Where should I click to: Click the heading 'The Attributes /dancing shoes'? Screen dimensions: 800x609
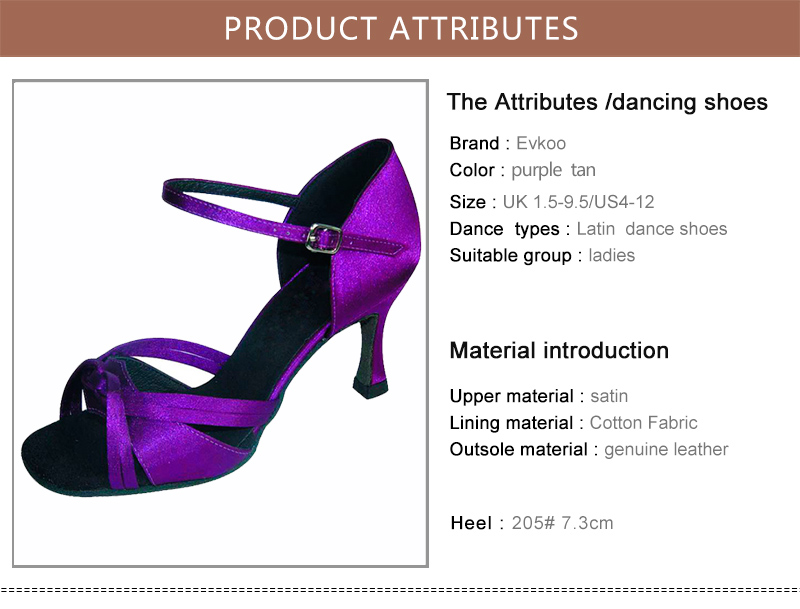(607, 102)
